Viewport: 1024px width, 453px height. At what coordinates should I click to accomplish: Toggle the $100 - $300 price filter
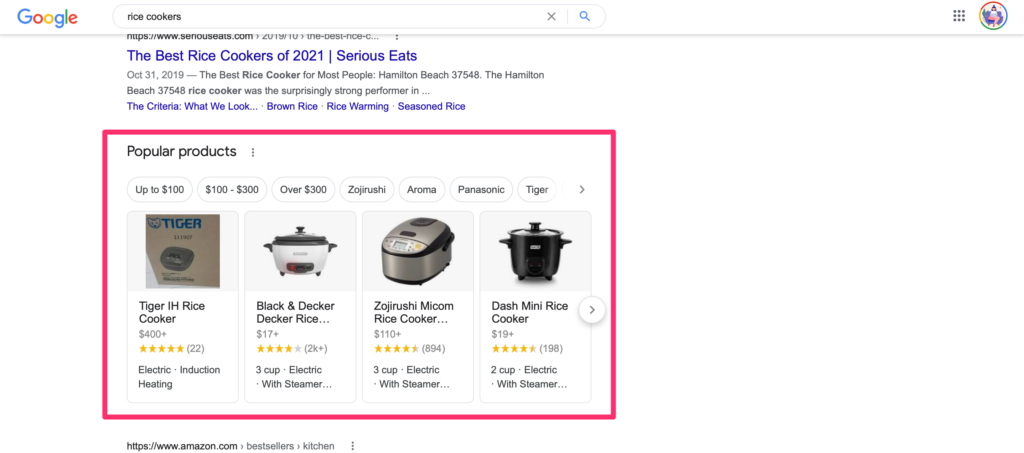click(231, 189)
